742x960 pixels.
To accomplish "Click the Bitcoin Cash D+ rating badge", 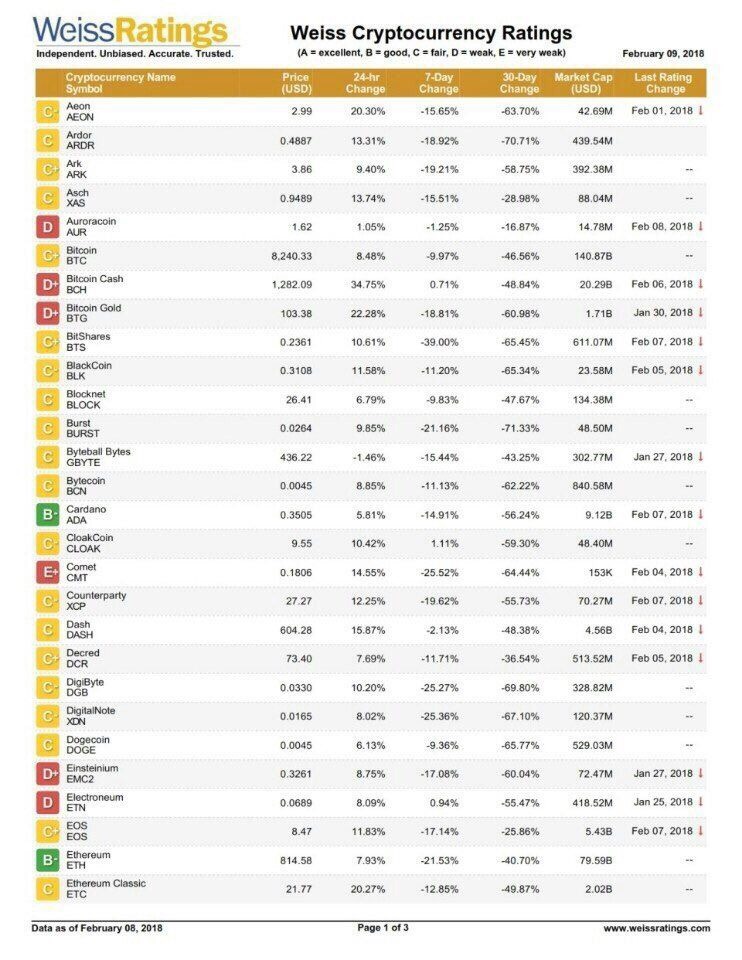I will (48, 285).
